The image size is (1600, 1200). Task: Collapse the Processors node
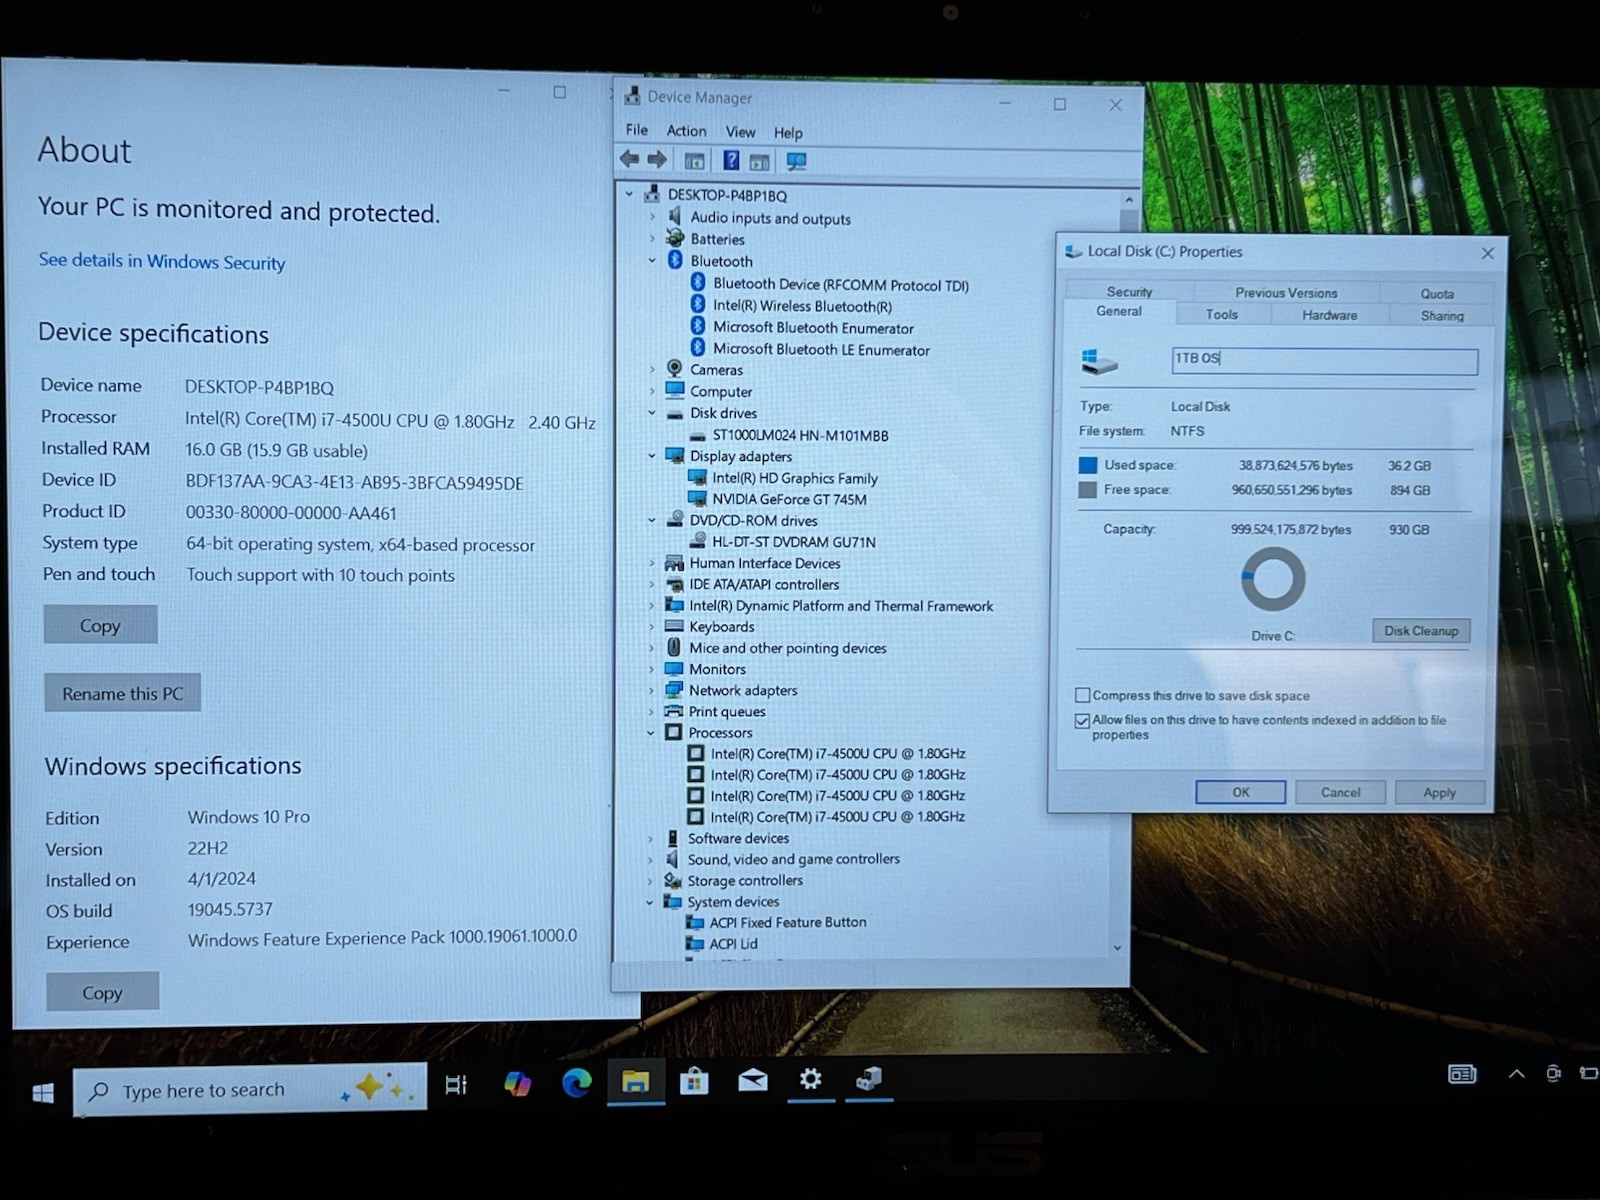[651, 733]
